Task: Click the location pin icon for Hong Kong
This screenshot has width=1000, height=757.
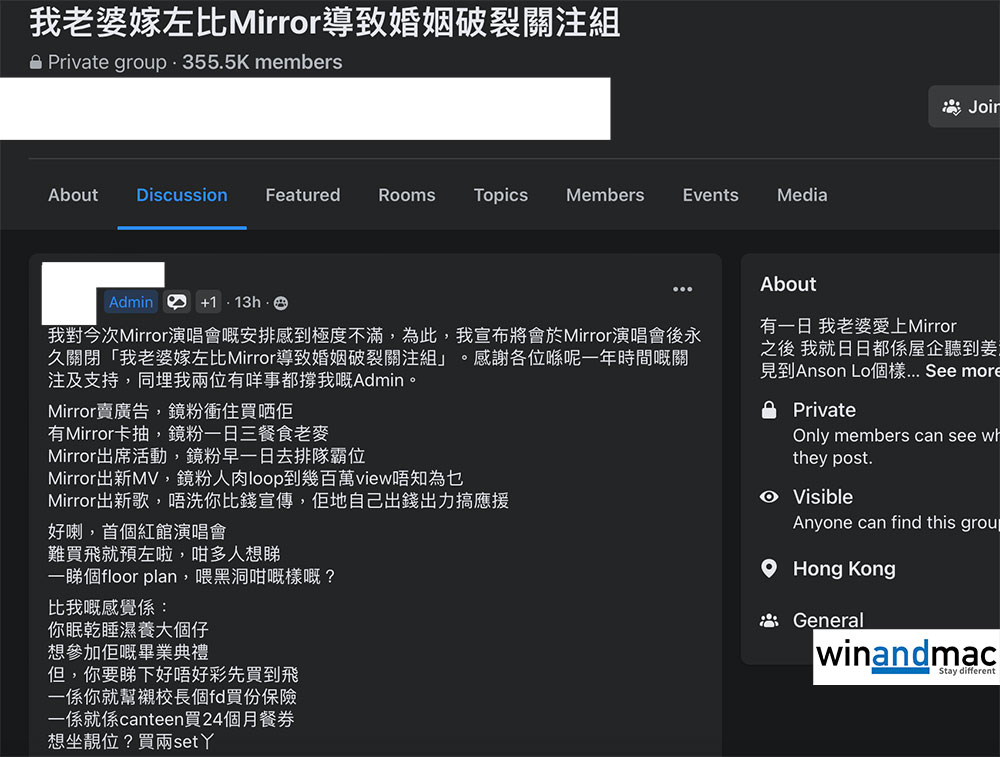Action: click(769, 569)
